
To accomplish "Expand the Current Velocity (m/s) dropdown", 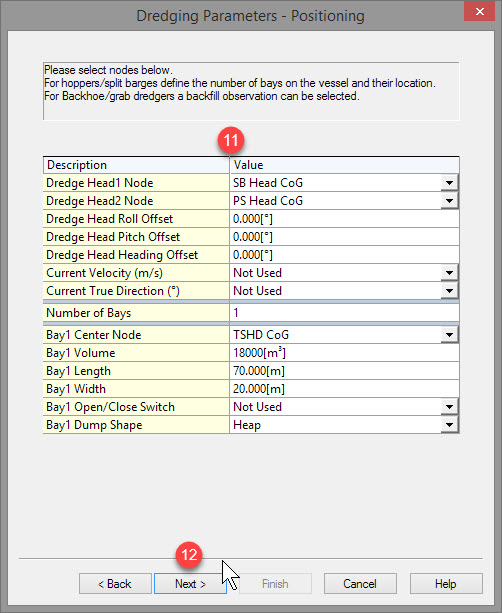I will click(450, 272).
